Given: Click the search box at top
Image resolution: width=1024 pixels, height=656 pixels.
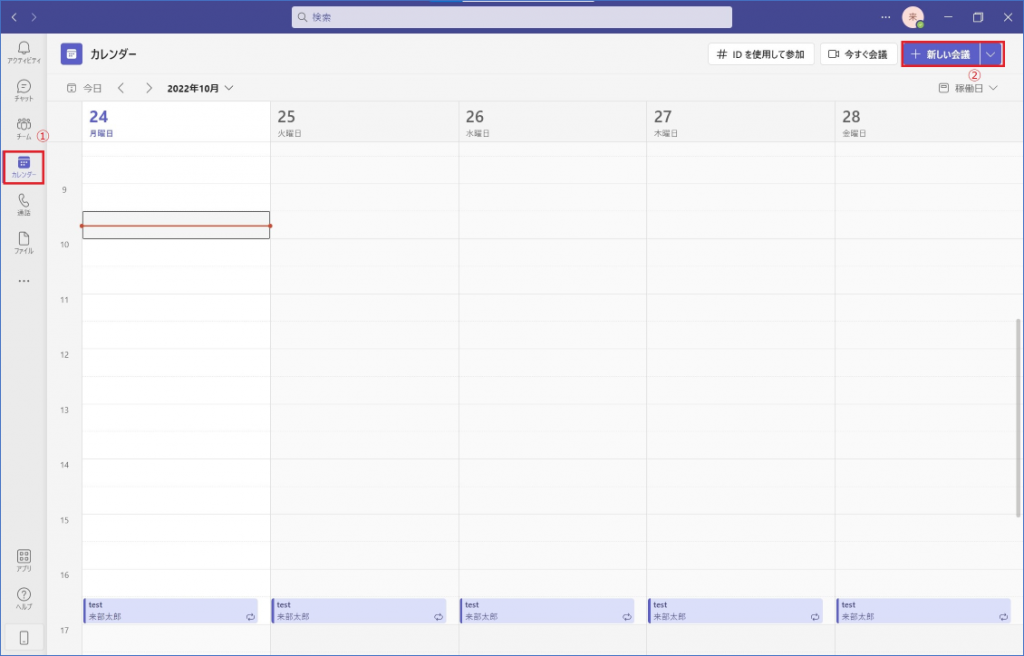Looking at the screenshot, I should pos(511,17).
